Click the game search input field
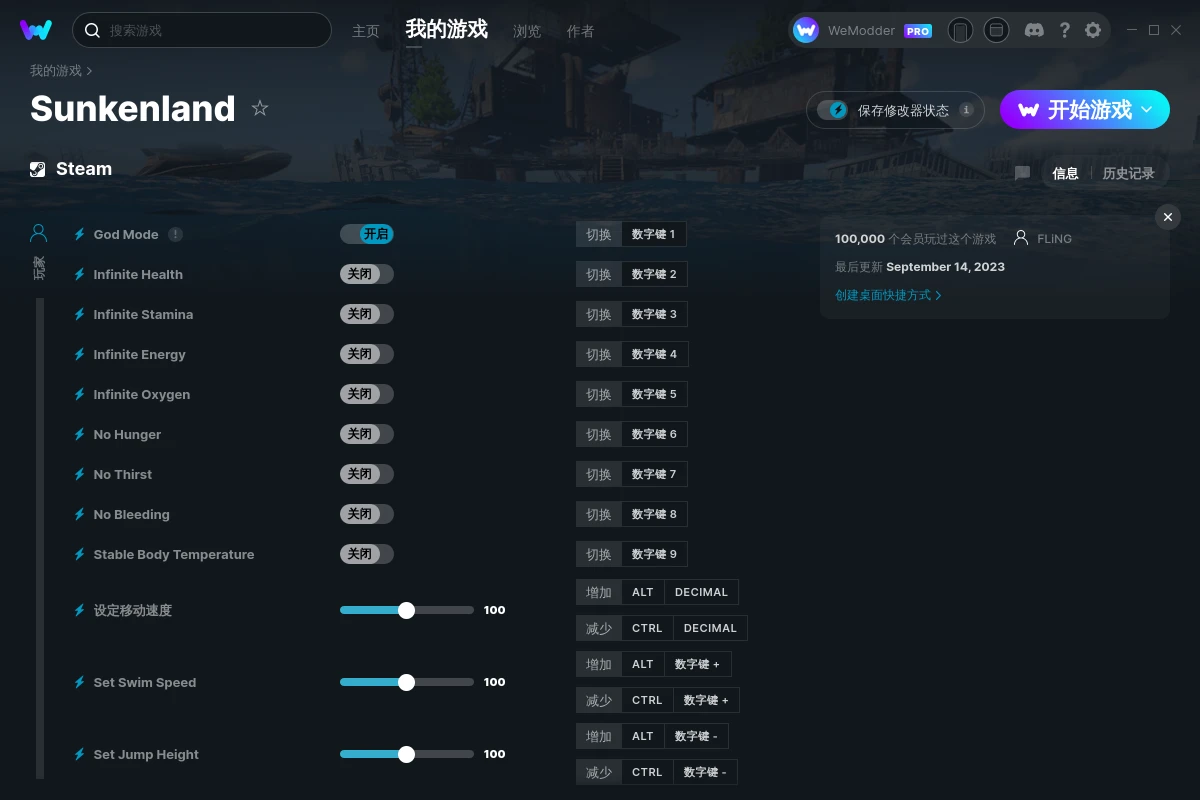 click(202, 30)
